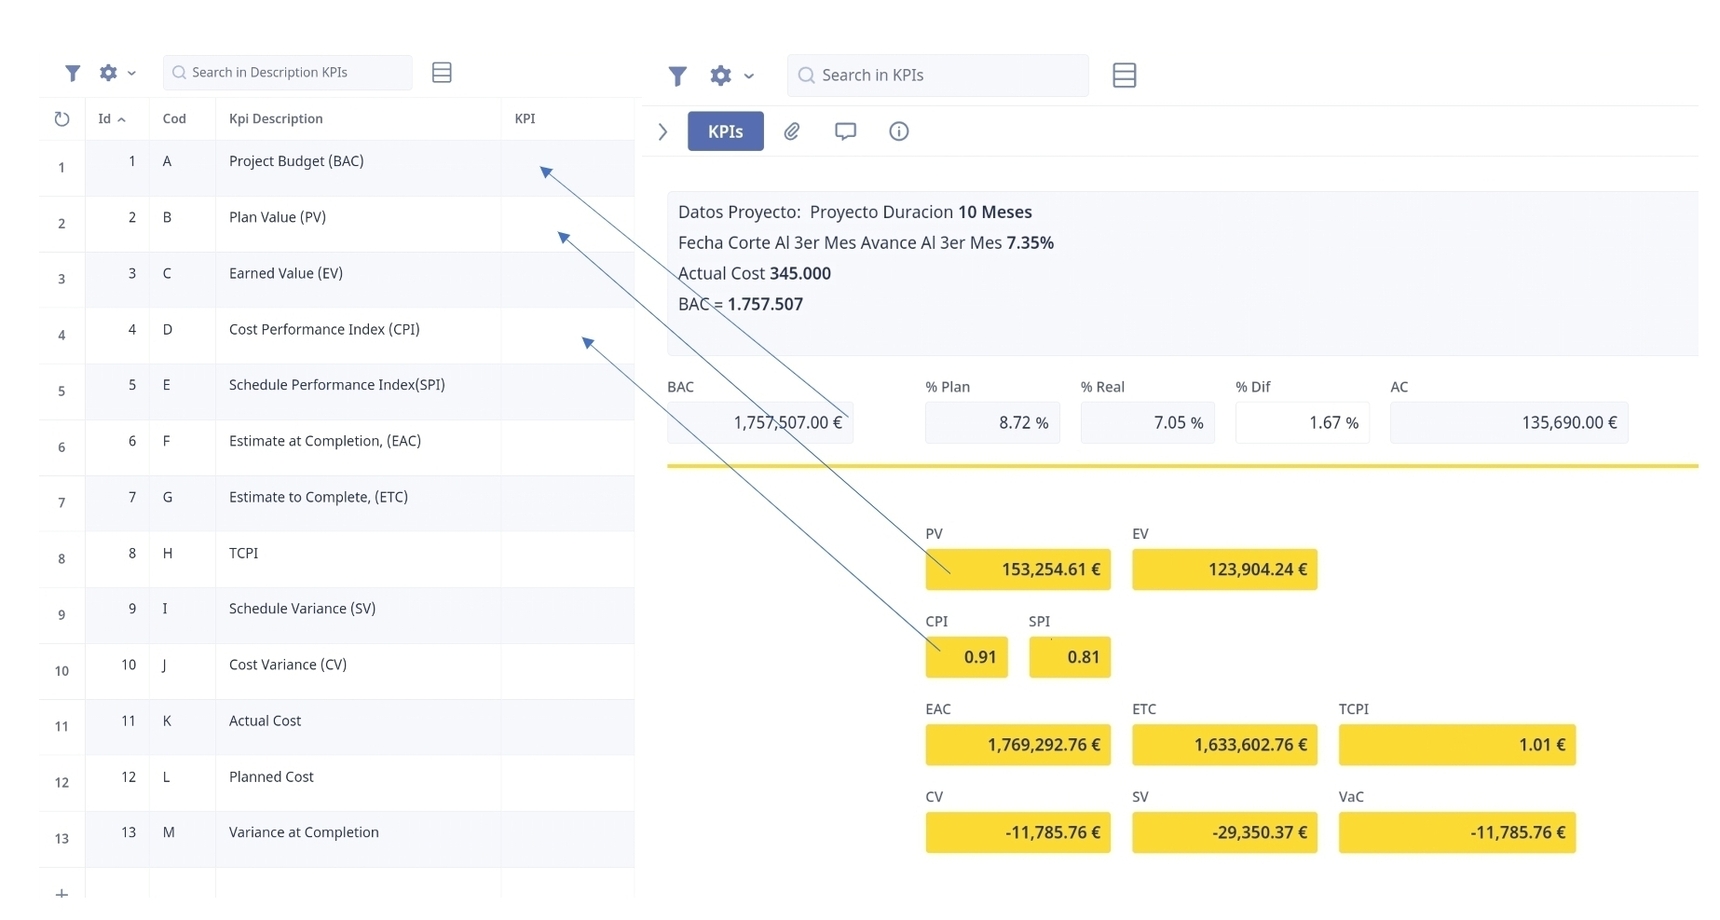The width and height of the screenshot is (1720, 920).
Task: Click the Kpi Description column header
Action: click(276, 119)
